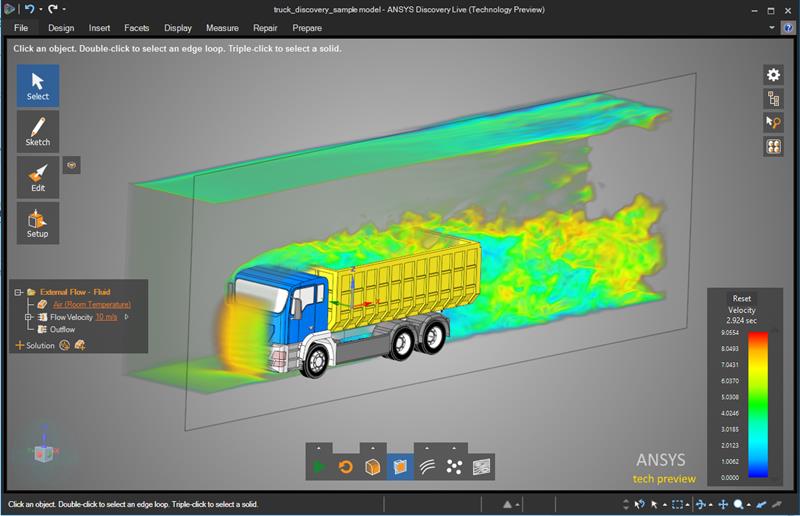Open the Insert tab
Viewport: 800px width, 516px height.
(99, 28)
